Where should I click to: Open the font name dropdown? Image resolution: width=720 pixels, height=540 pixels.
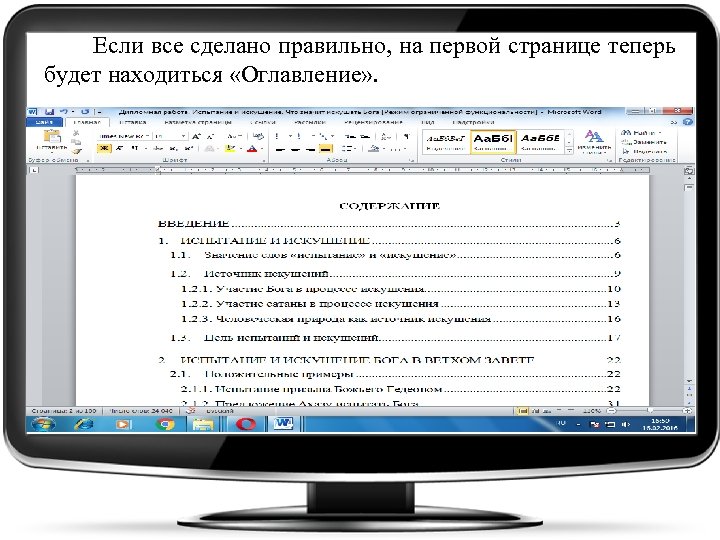147,136
